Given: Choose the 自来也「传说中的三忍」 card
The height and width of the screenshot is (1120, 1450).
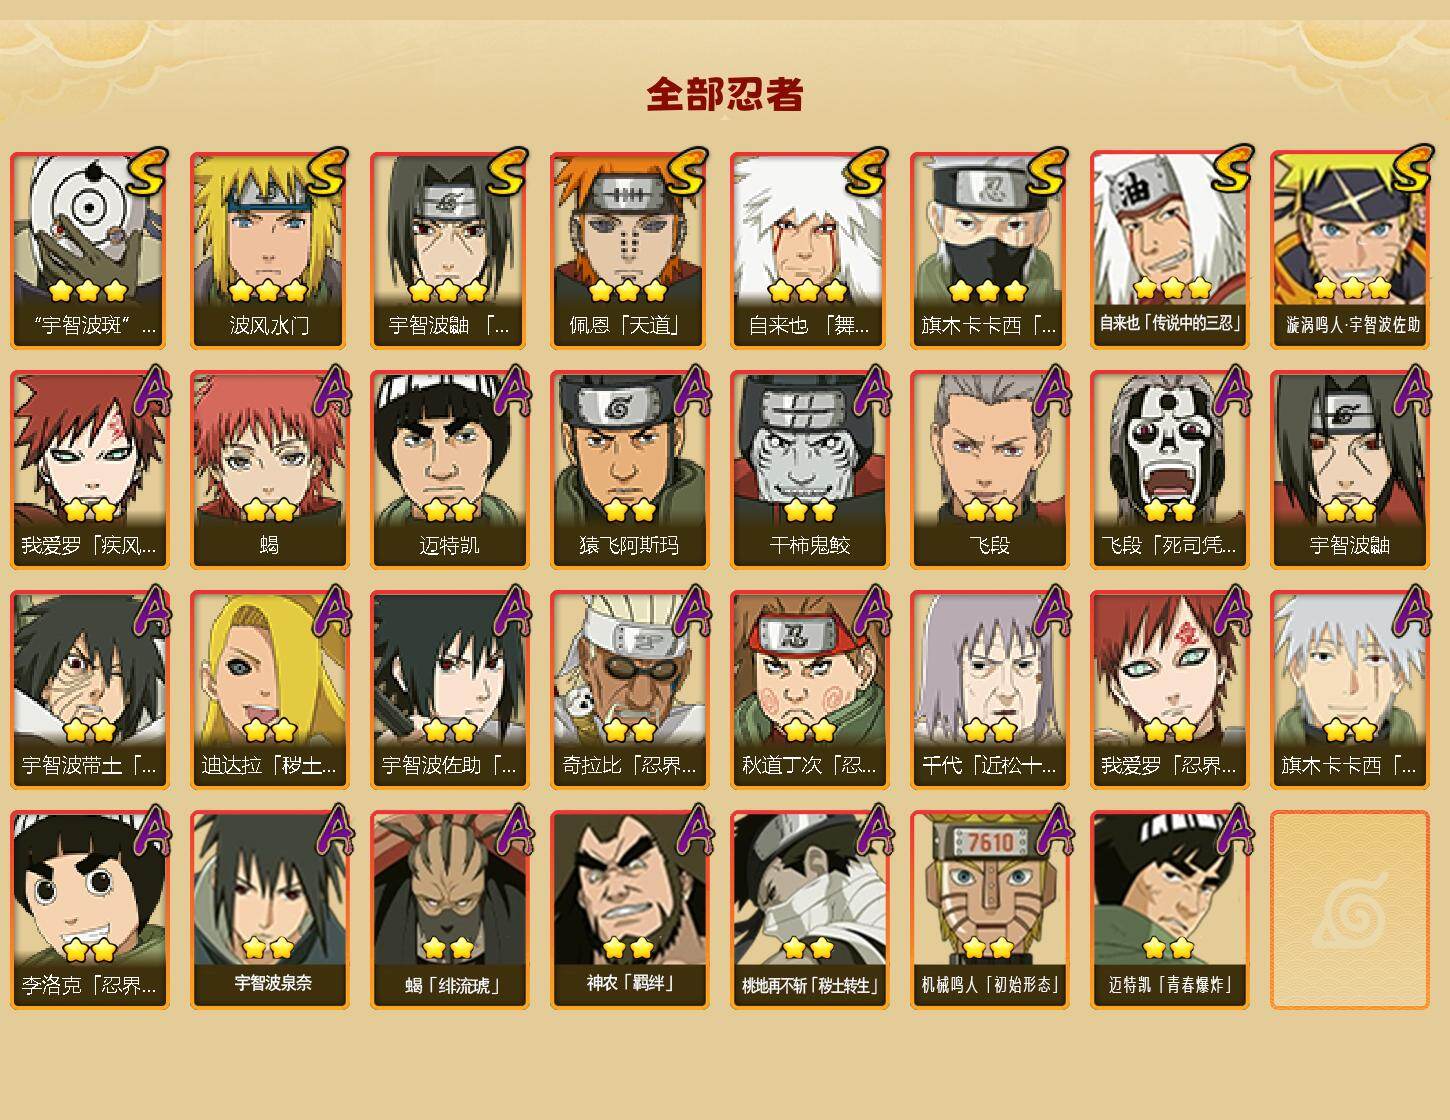Looking at the screenshot, I should click(1169, 250).
